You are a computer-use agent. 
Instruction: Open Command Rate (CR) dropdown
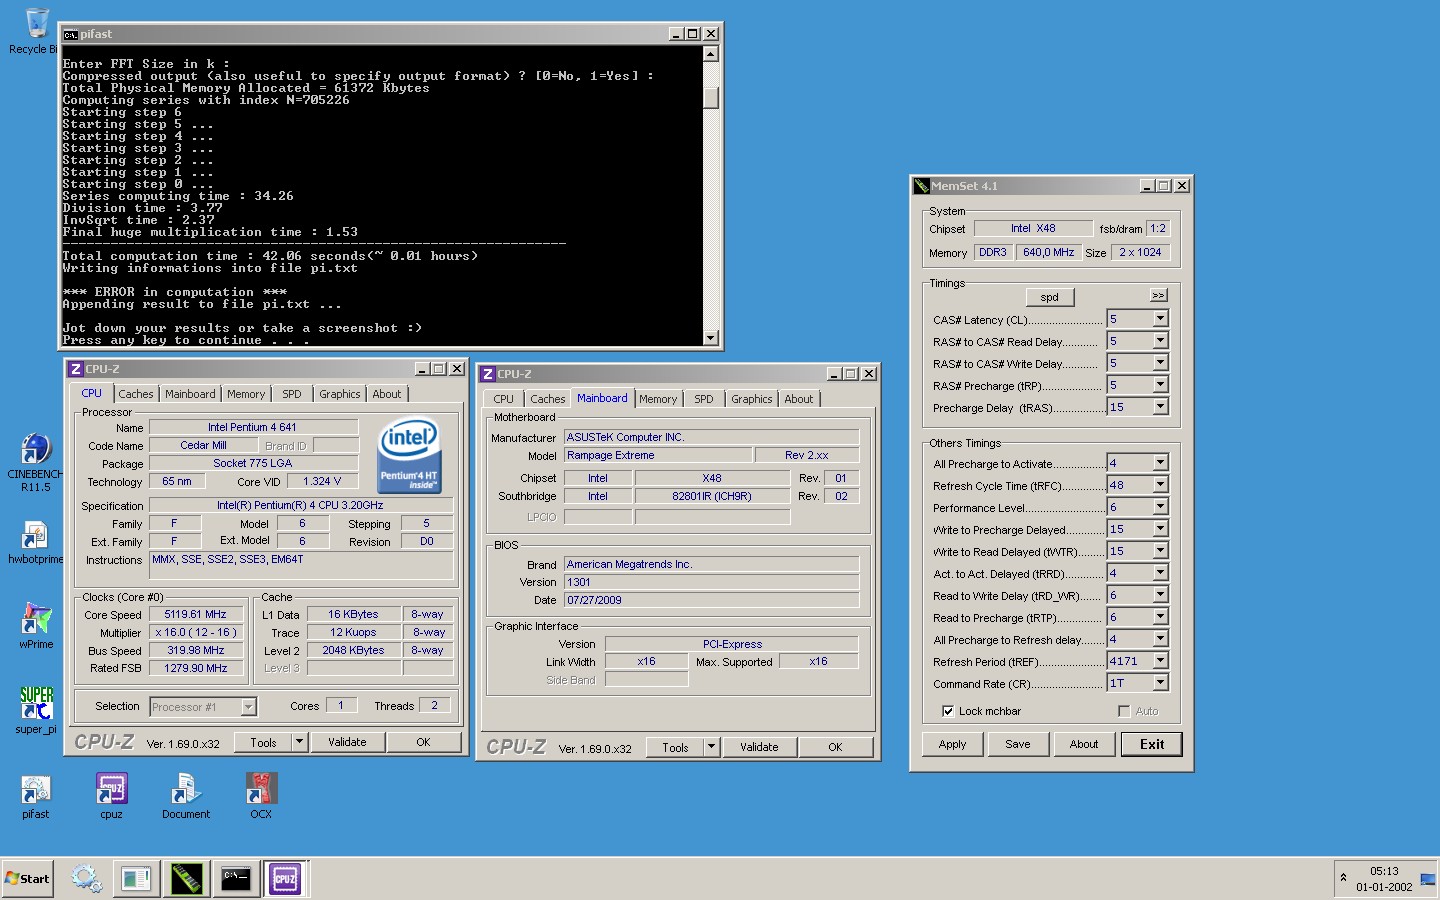1160,683
